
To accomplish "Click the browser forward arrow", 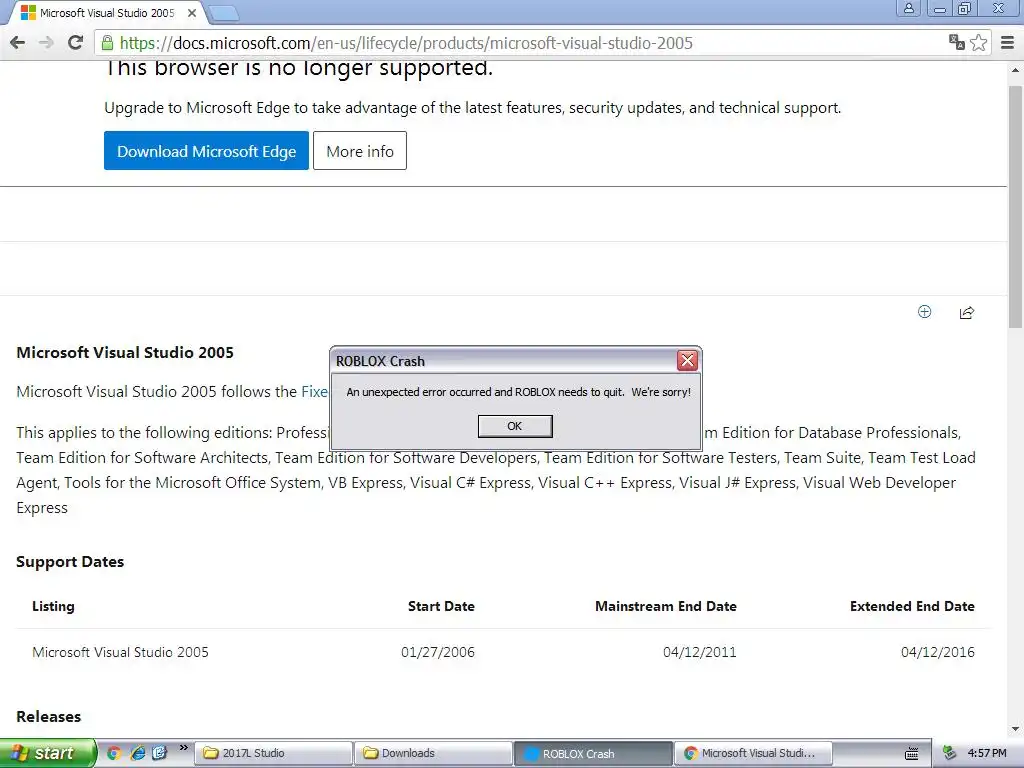I will click(46, 43).
